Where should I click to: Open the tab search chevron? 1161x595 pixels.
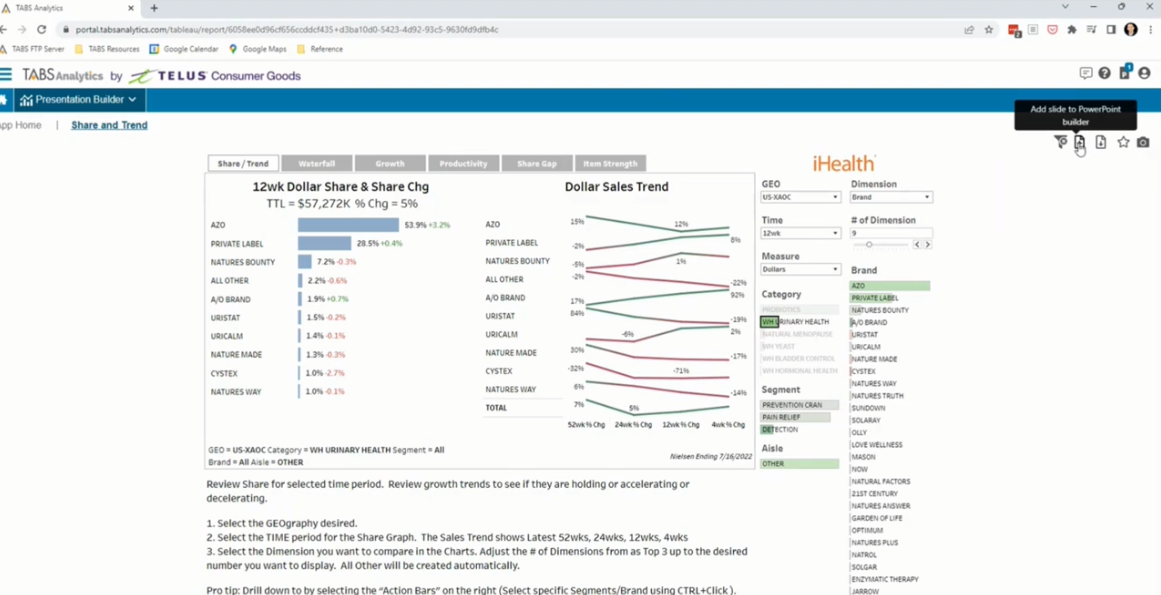click(1065, 7)
